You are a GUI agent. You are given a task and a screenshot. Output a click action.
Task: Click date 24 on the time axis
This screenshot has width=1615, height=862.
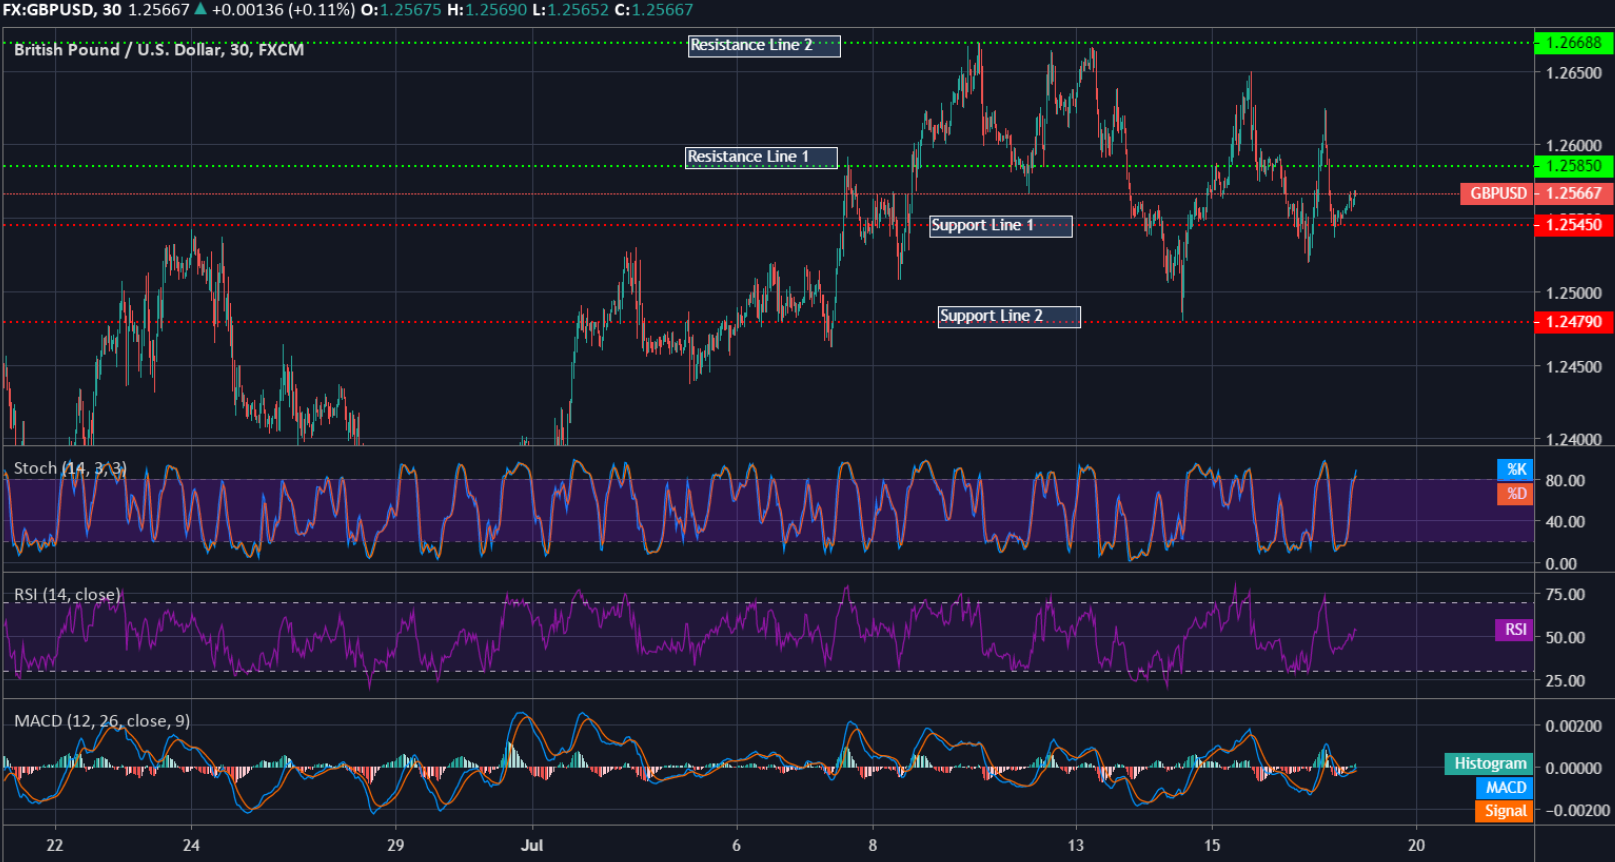[191, 846]
